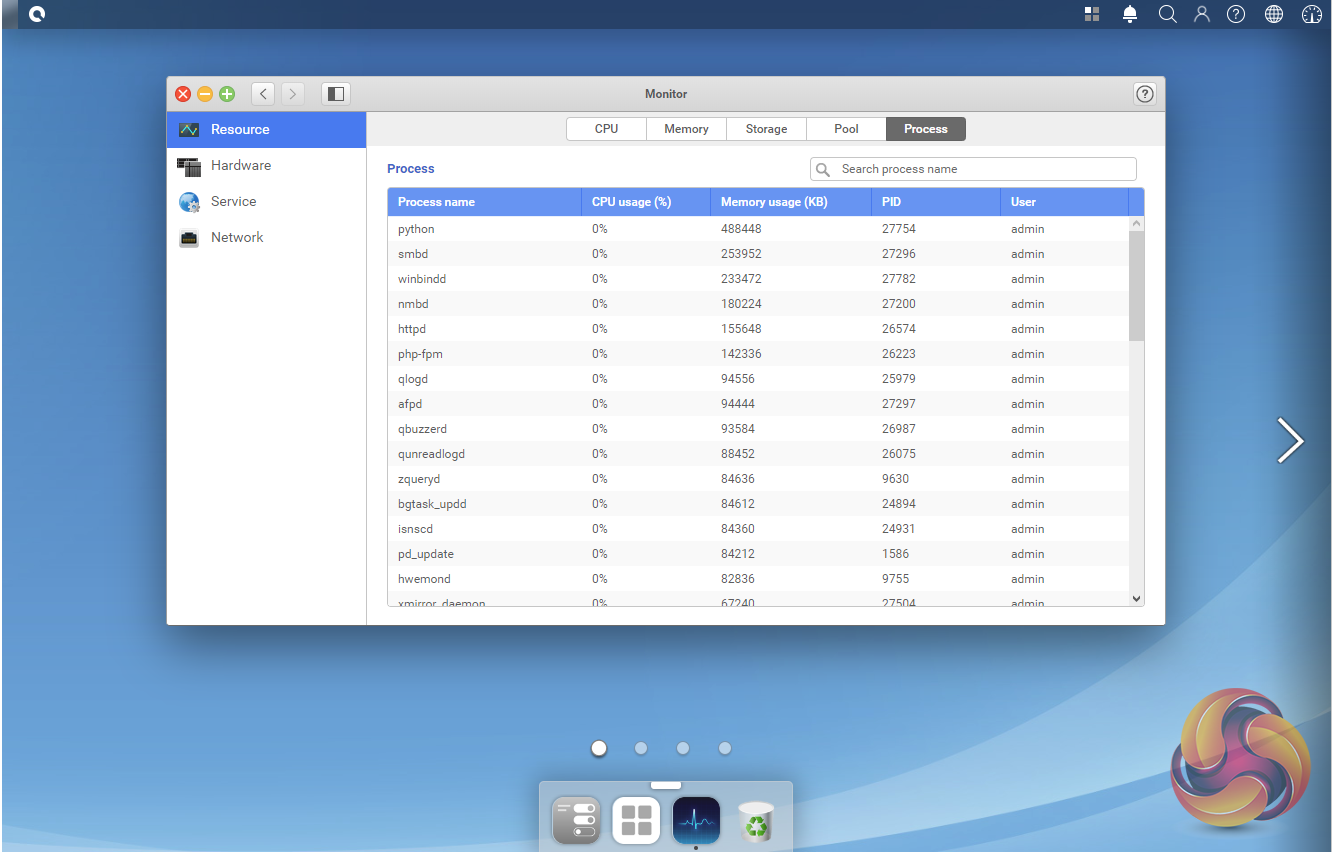The image size is (1334, 854).
Task: Open the dashboard gauge icon
Action: (1312, 14)
